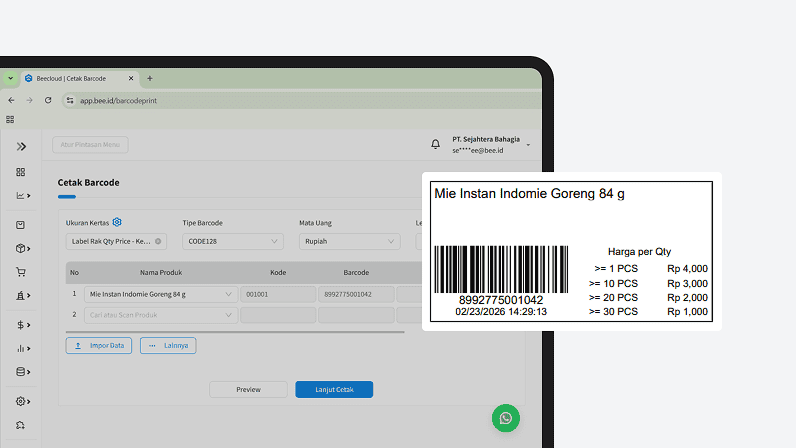
Task: Open the Ukuran Kertas paper size dropdown
Action: pos(116,241)
